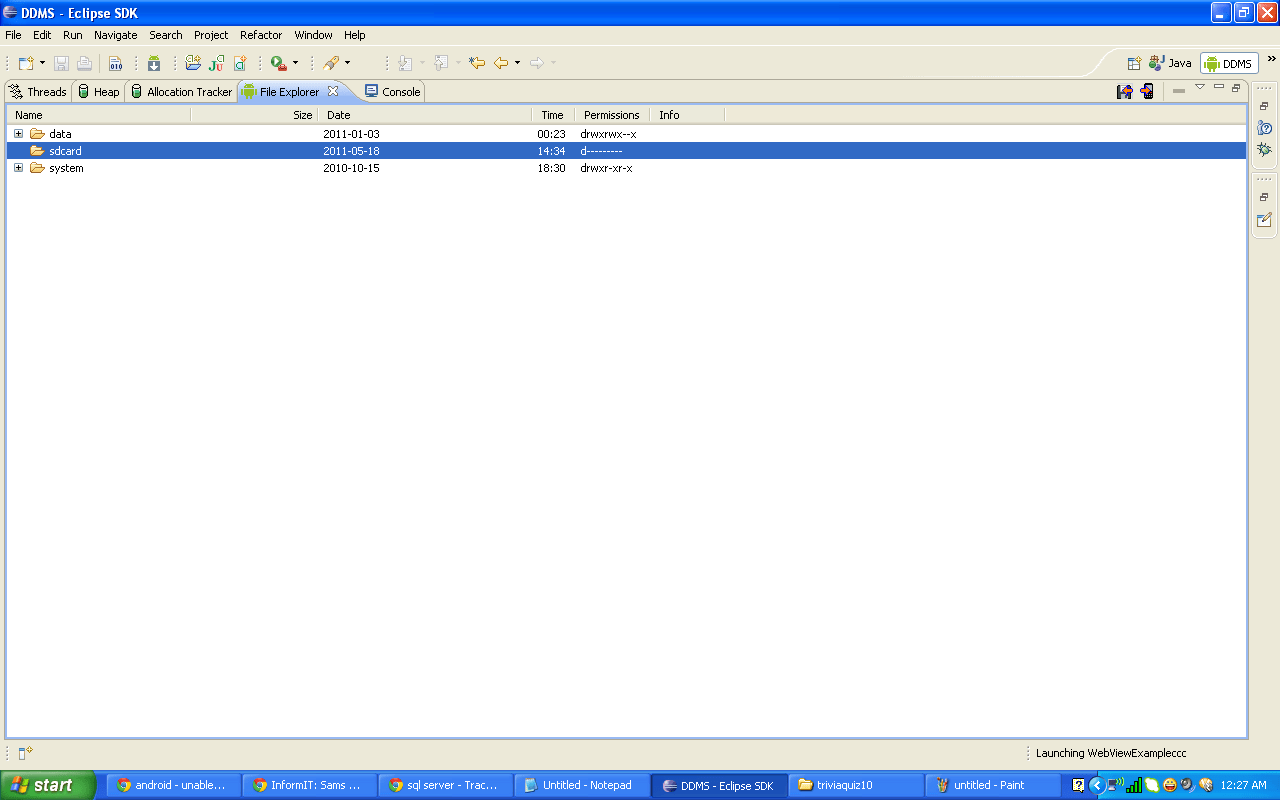Click the Time column header
This screenshot has width=1280, height=800.
click(553, 115)
